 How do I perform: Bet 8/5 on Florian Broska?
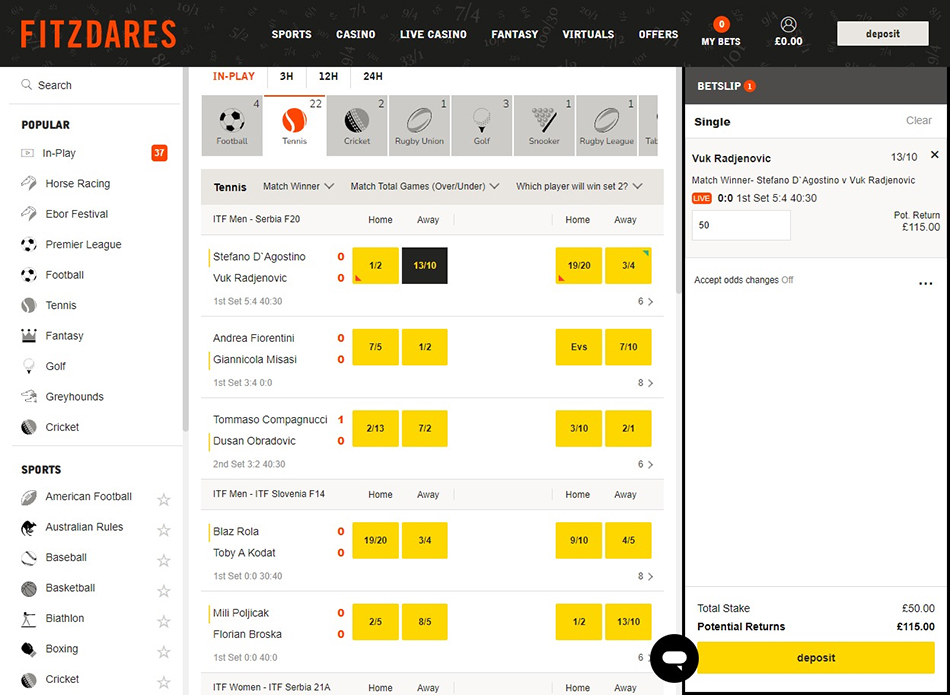425,622
